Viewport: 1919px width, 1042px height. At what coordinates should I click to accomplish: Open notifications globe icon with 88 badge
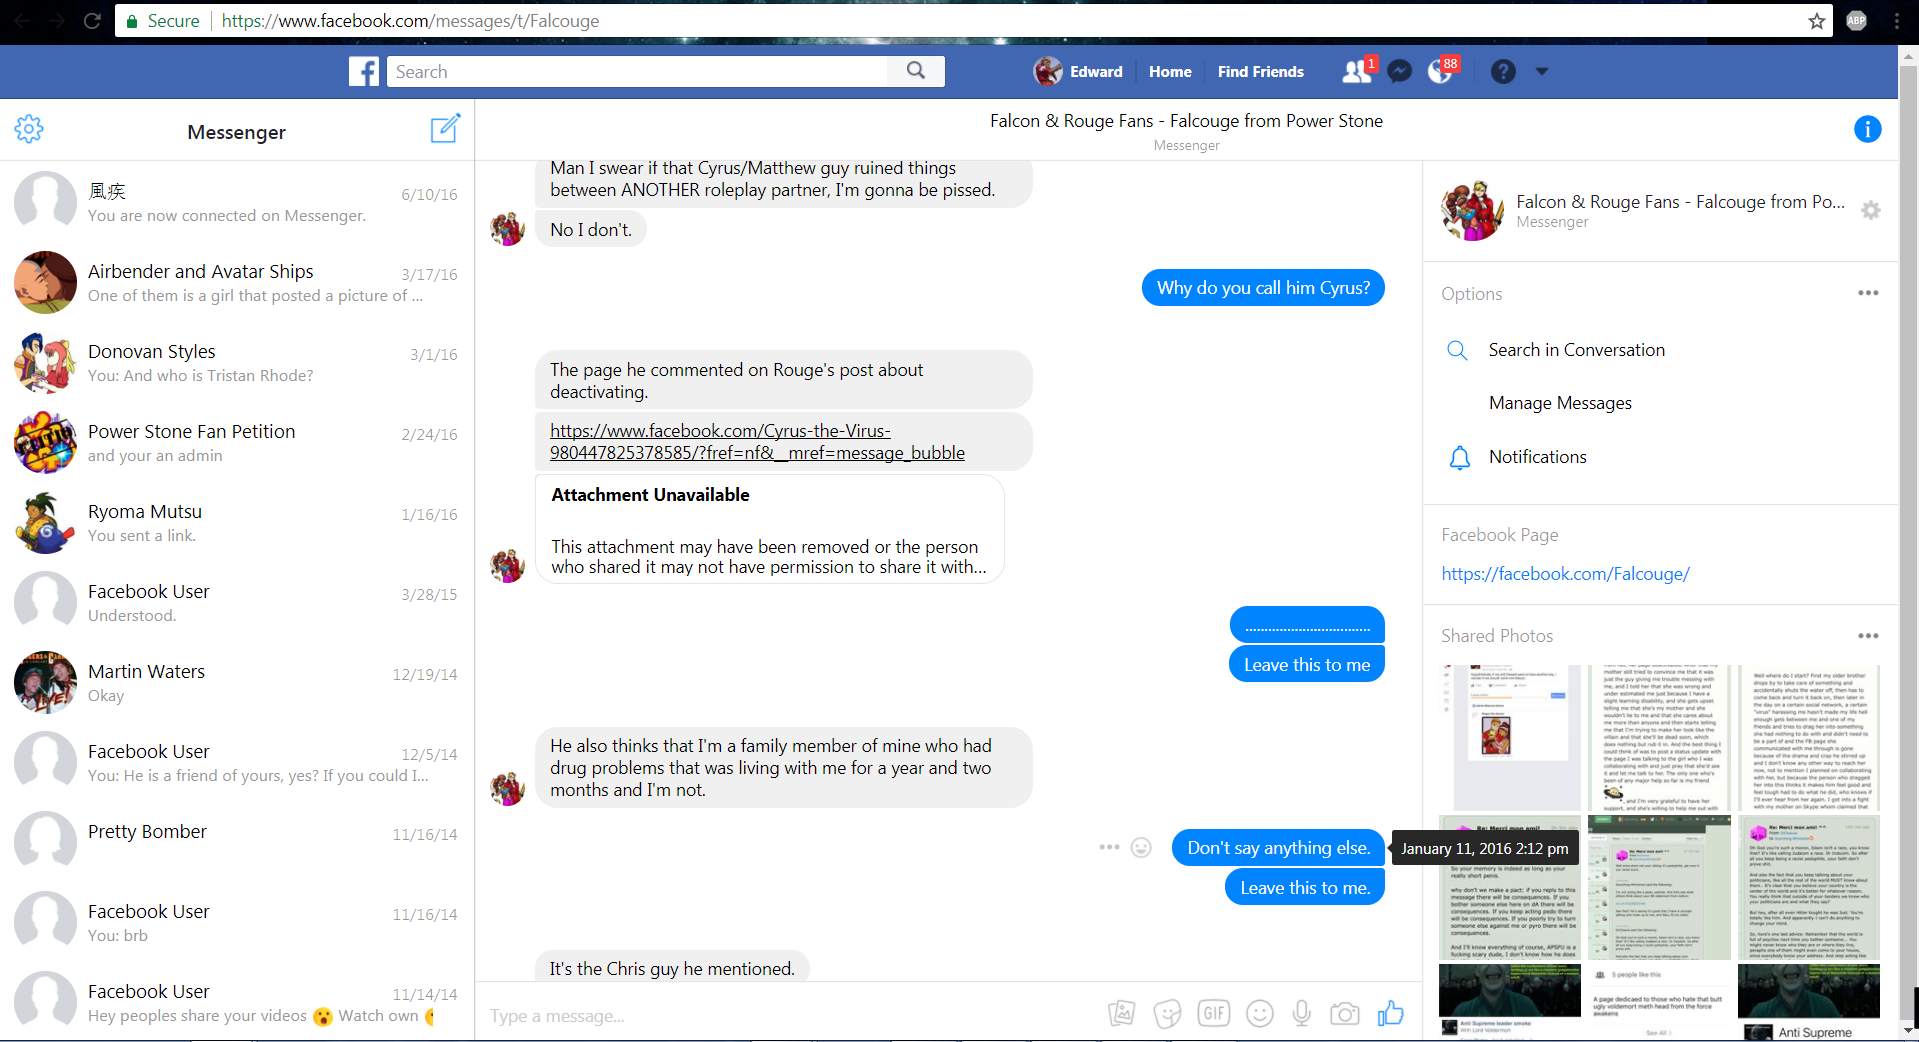point(1440,71)
